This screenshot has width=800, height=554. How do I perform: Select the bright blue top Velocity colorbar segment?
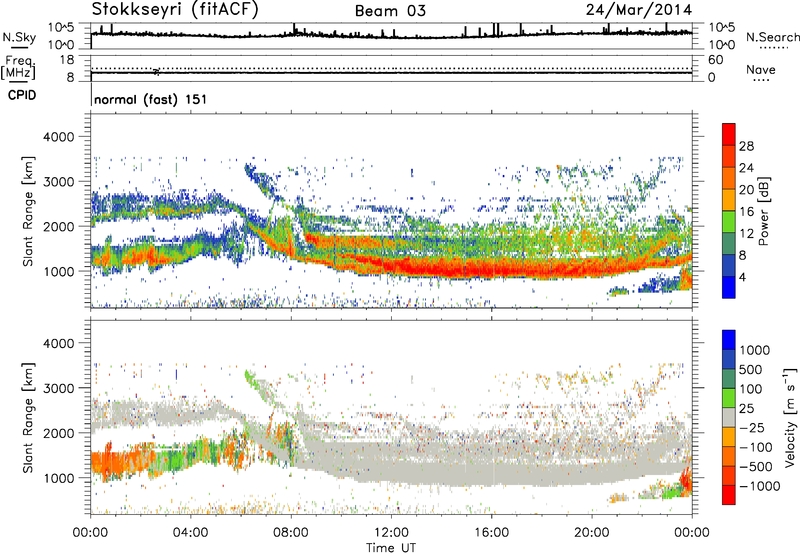click(729, 340)
